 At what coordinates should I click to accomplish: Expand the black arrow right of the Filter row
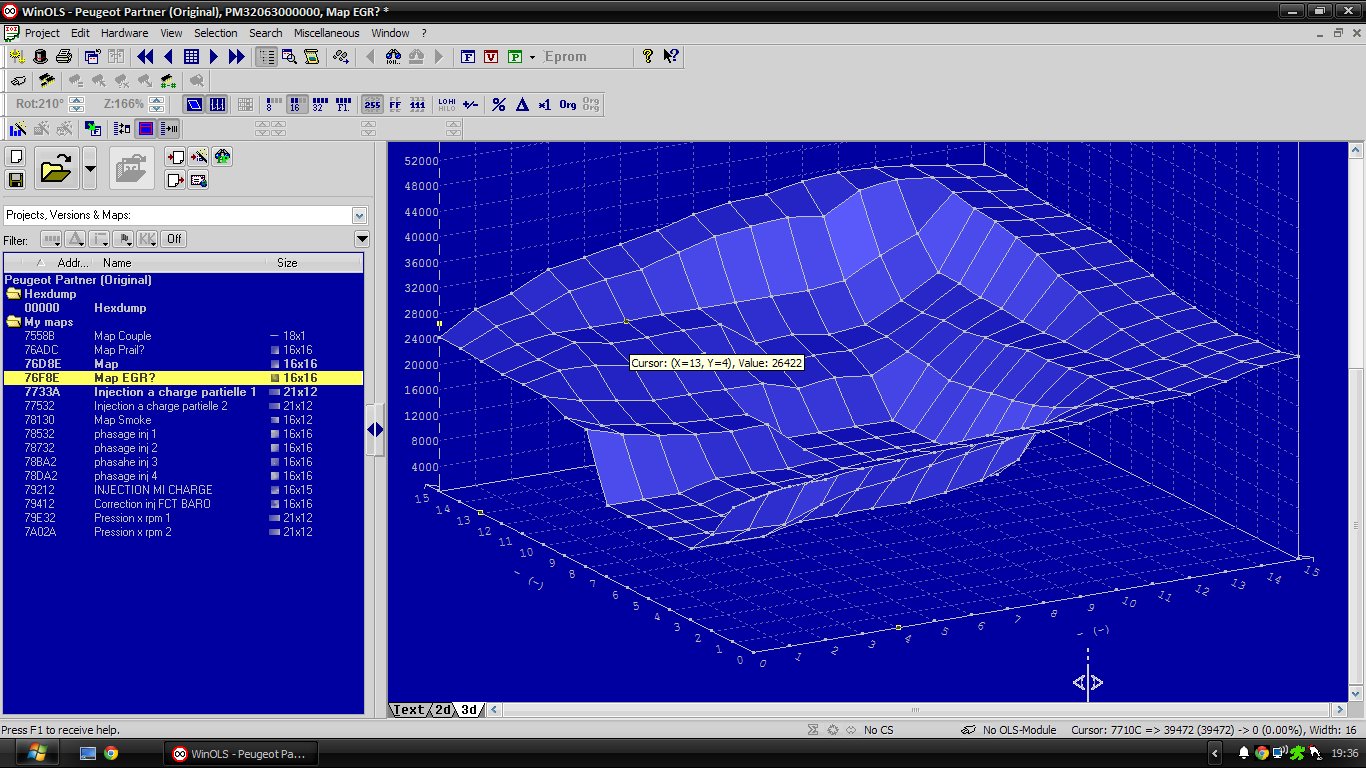pos(362,239)
